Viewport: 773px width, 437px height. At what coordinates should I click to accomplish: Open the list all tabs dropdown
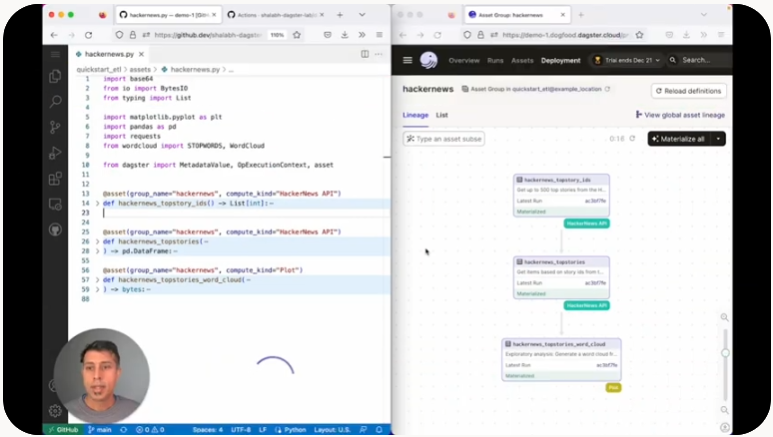pyautogui.click(x=362, y=15)
